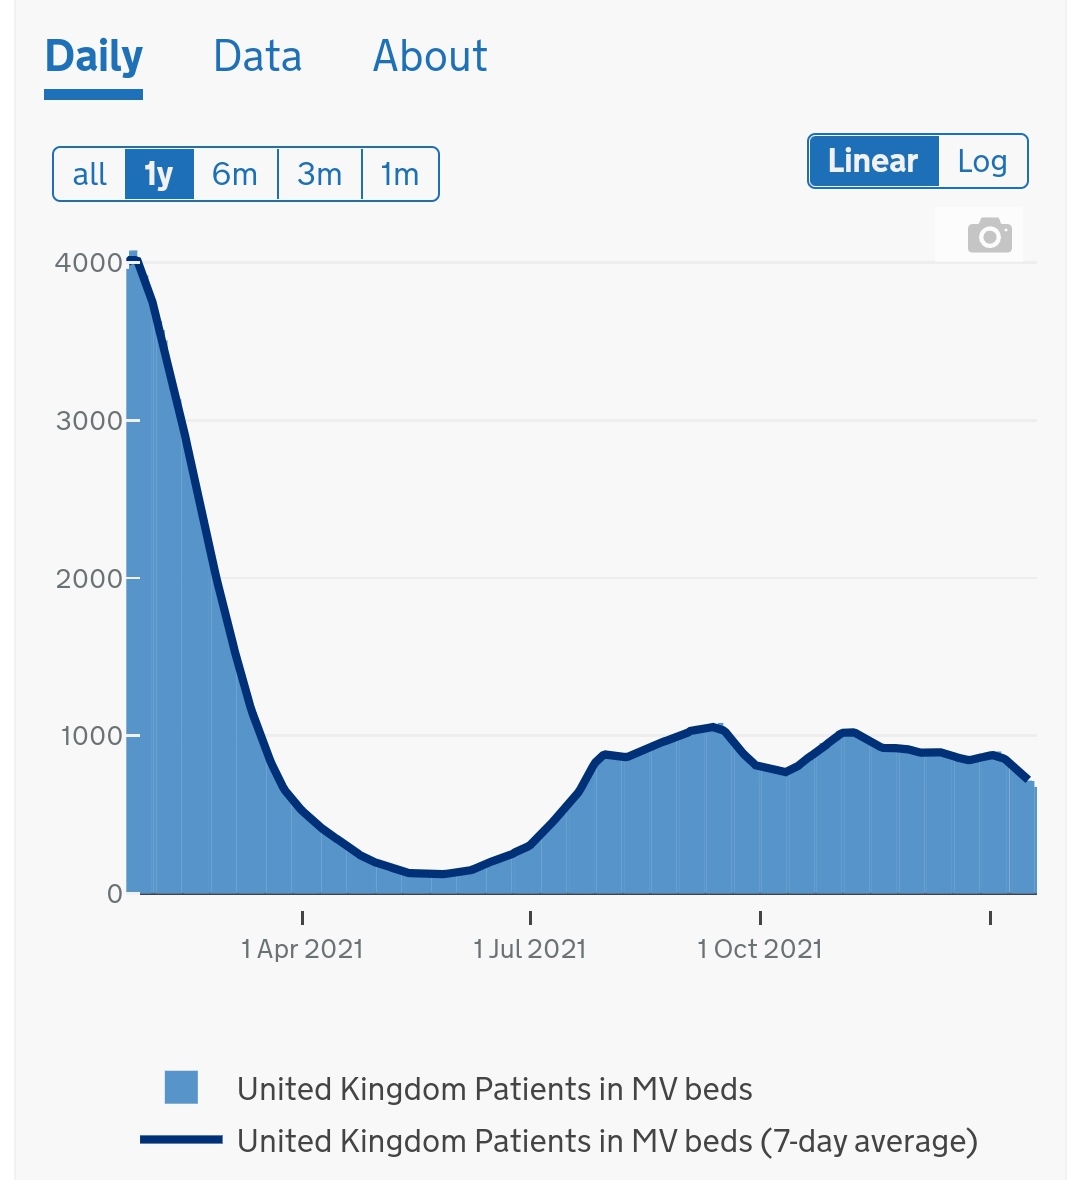Click the 1 Oct 2021 axis label
This screenshot has height=1180, width=1080.
tap(760, 949)
